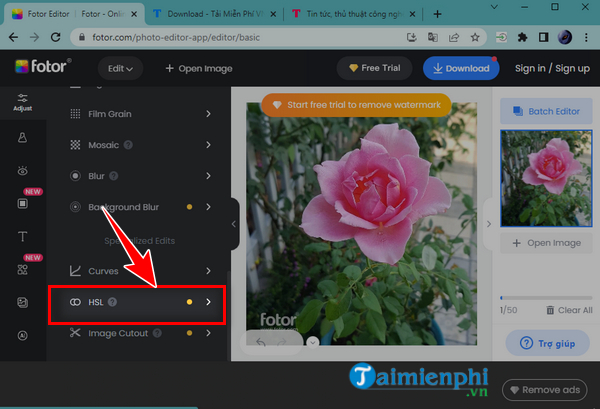Expand the HSL option chevron

point(208,302)
